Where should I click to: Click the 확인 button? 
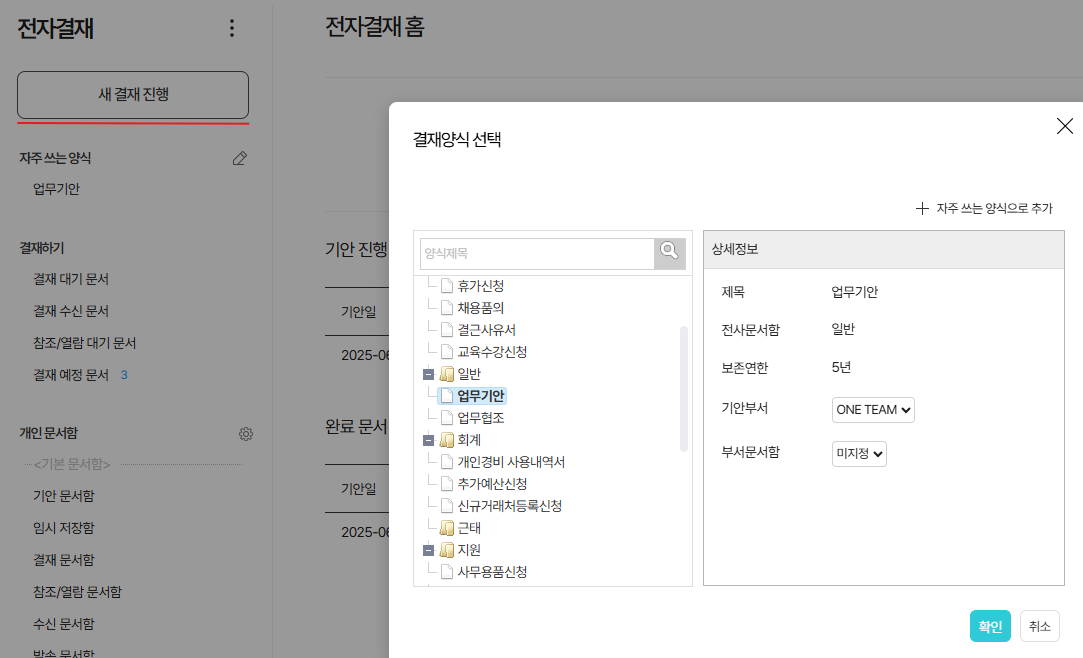(x=990, y=626)
